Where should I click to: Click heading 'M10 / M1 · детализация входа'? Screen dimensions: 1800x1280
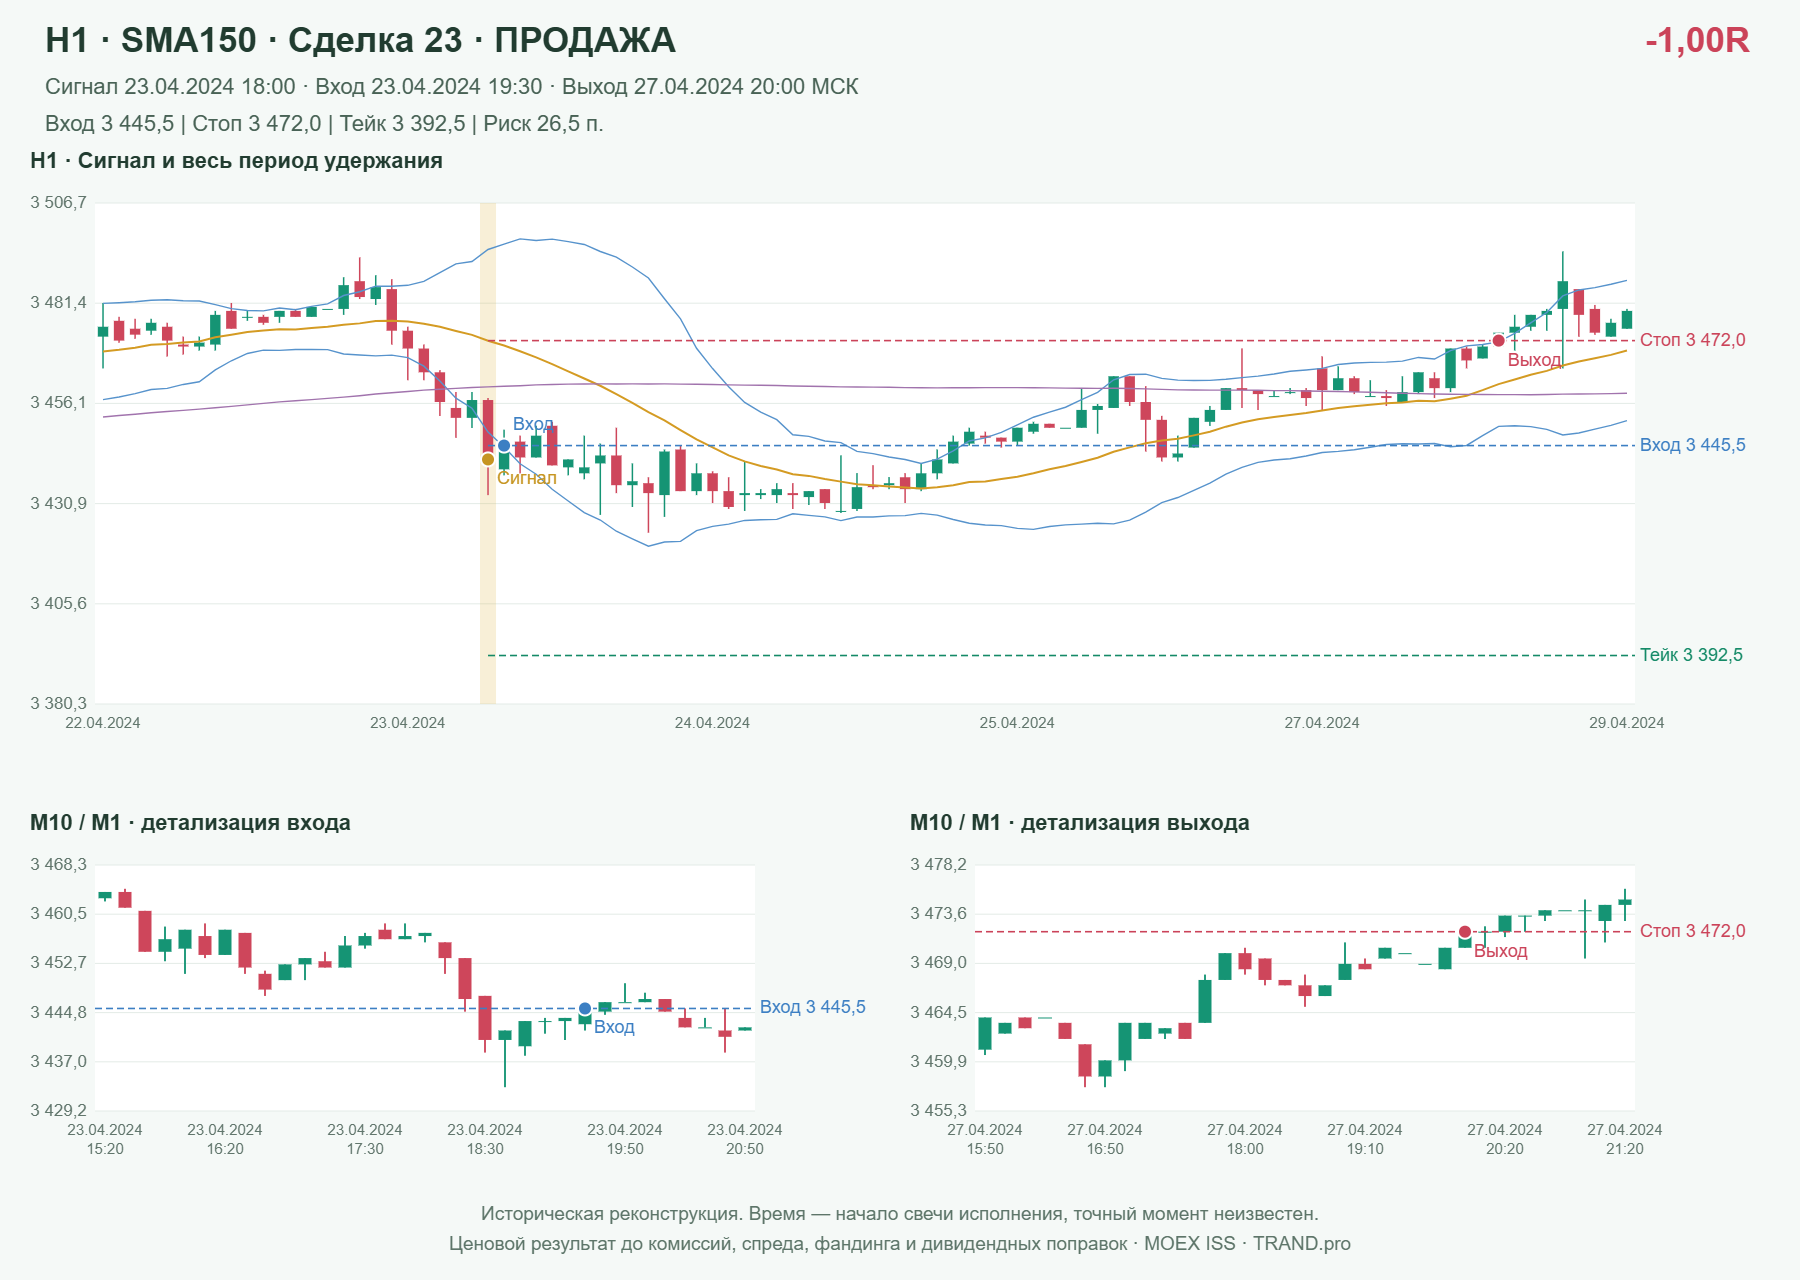click(x=190, y=823)
